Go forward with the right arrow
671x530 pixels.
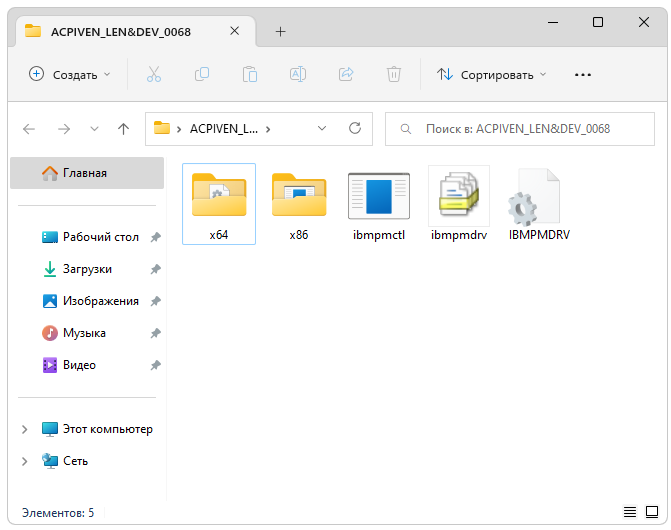pyautogui.click(x=64, y=129)
